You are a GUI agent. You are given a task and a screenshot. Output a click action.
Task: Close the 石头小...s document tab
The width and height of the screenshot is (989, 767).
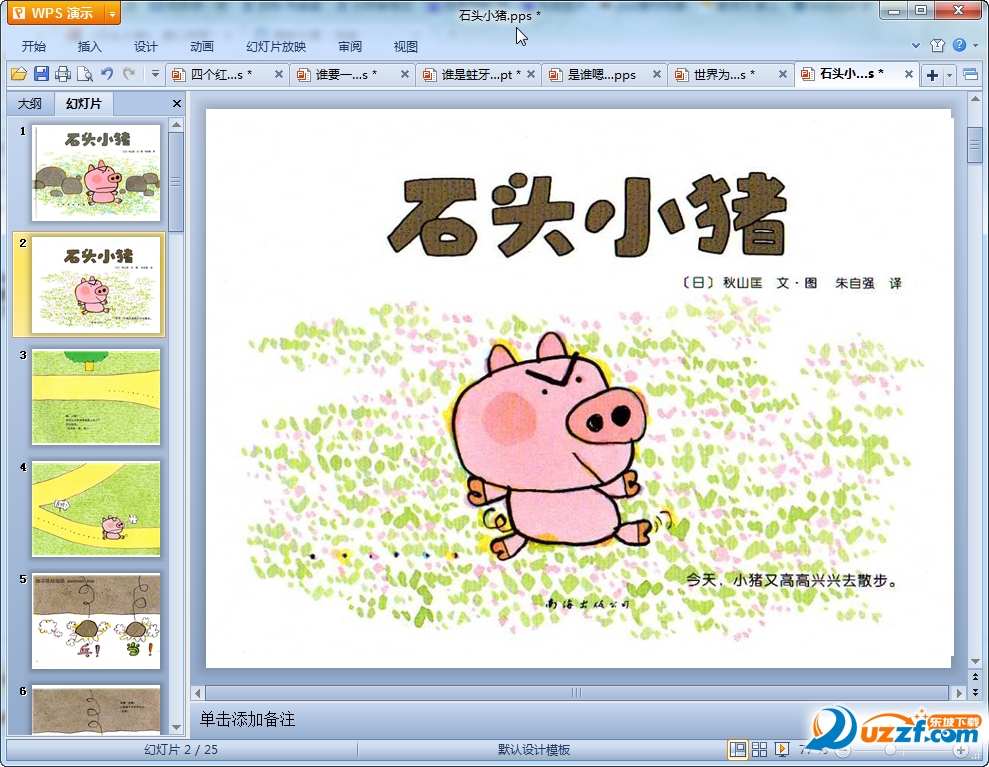(x=908, y=74)
